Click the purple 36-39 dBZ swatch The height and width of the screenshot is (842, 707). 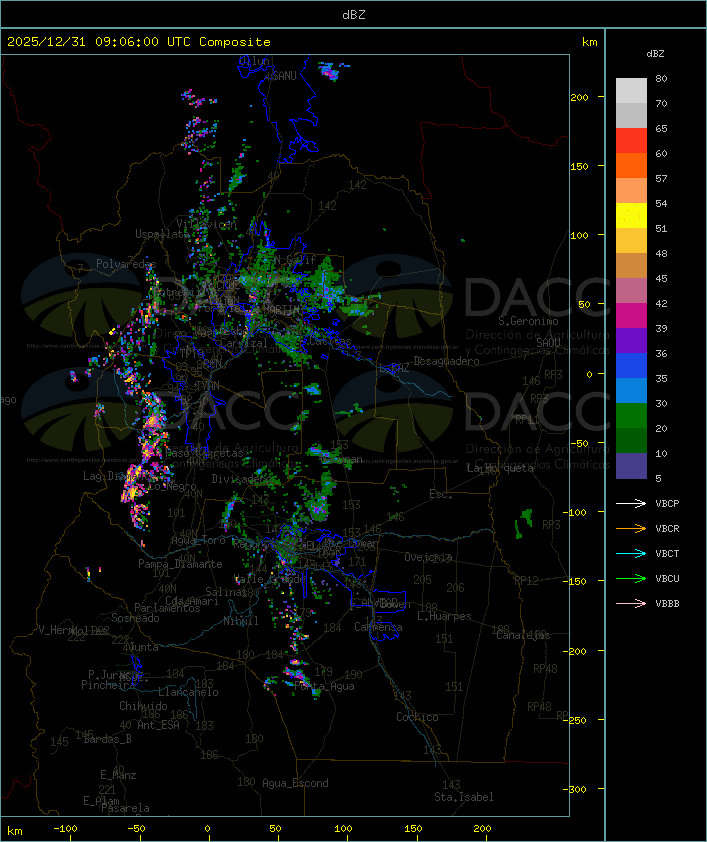coord(631,340)
